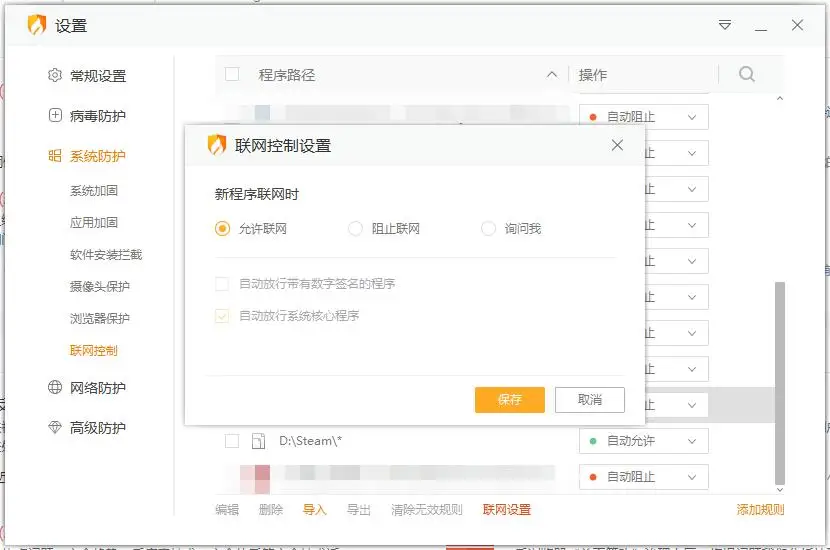Go to 应用加固 sub-item
This screenshot has height=550, width=830.
tap(94, 222)
